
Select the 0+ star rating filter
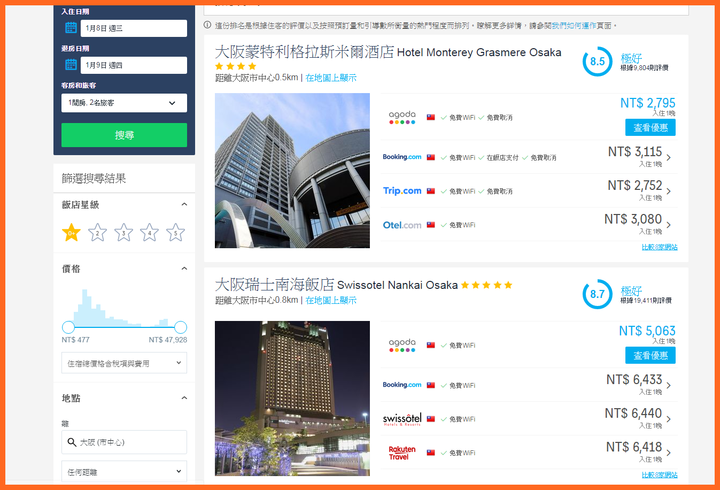(71, 232)
